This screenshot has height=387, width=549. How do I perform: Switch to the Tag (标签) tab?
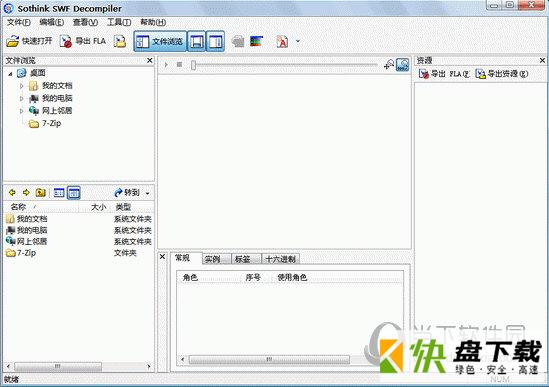click(246, 259)
